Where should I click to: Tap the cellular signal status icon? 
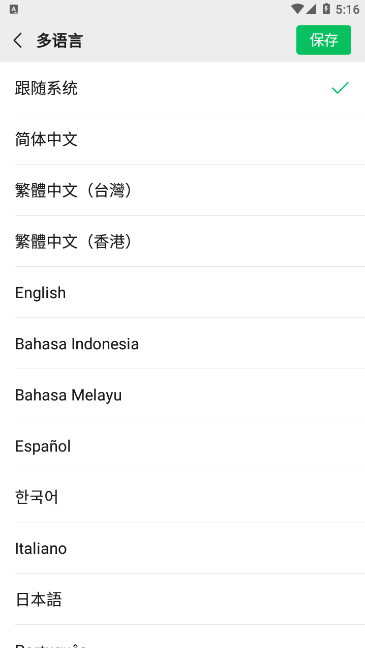311,9
